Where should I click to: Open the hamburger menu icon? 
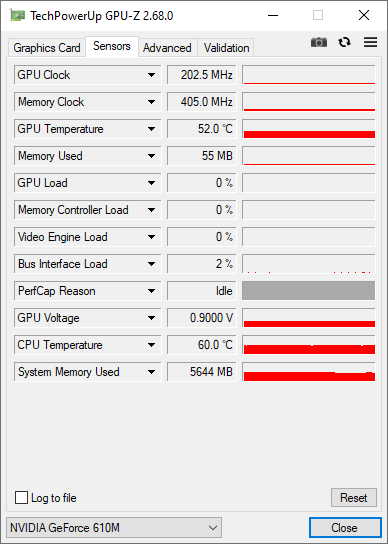(370, 42)
